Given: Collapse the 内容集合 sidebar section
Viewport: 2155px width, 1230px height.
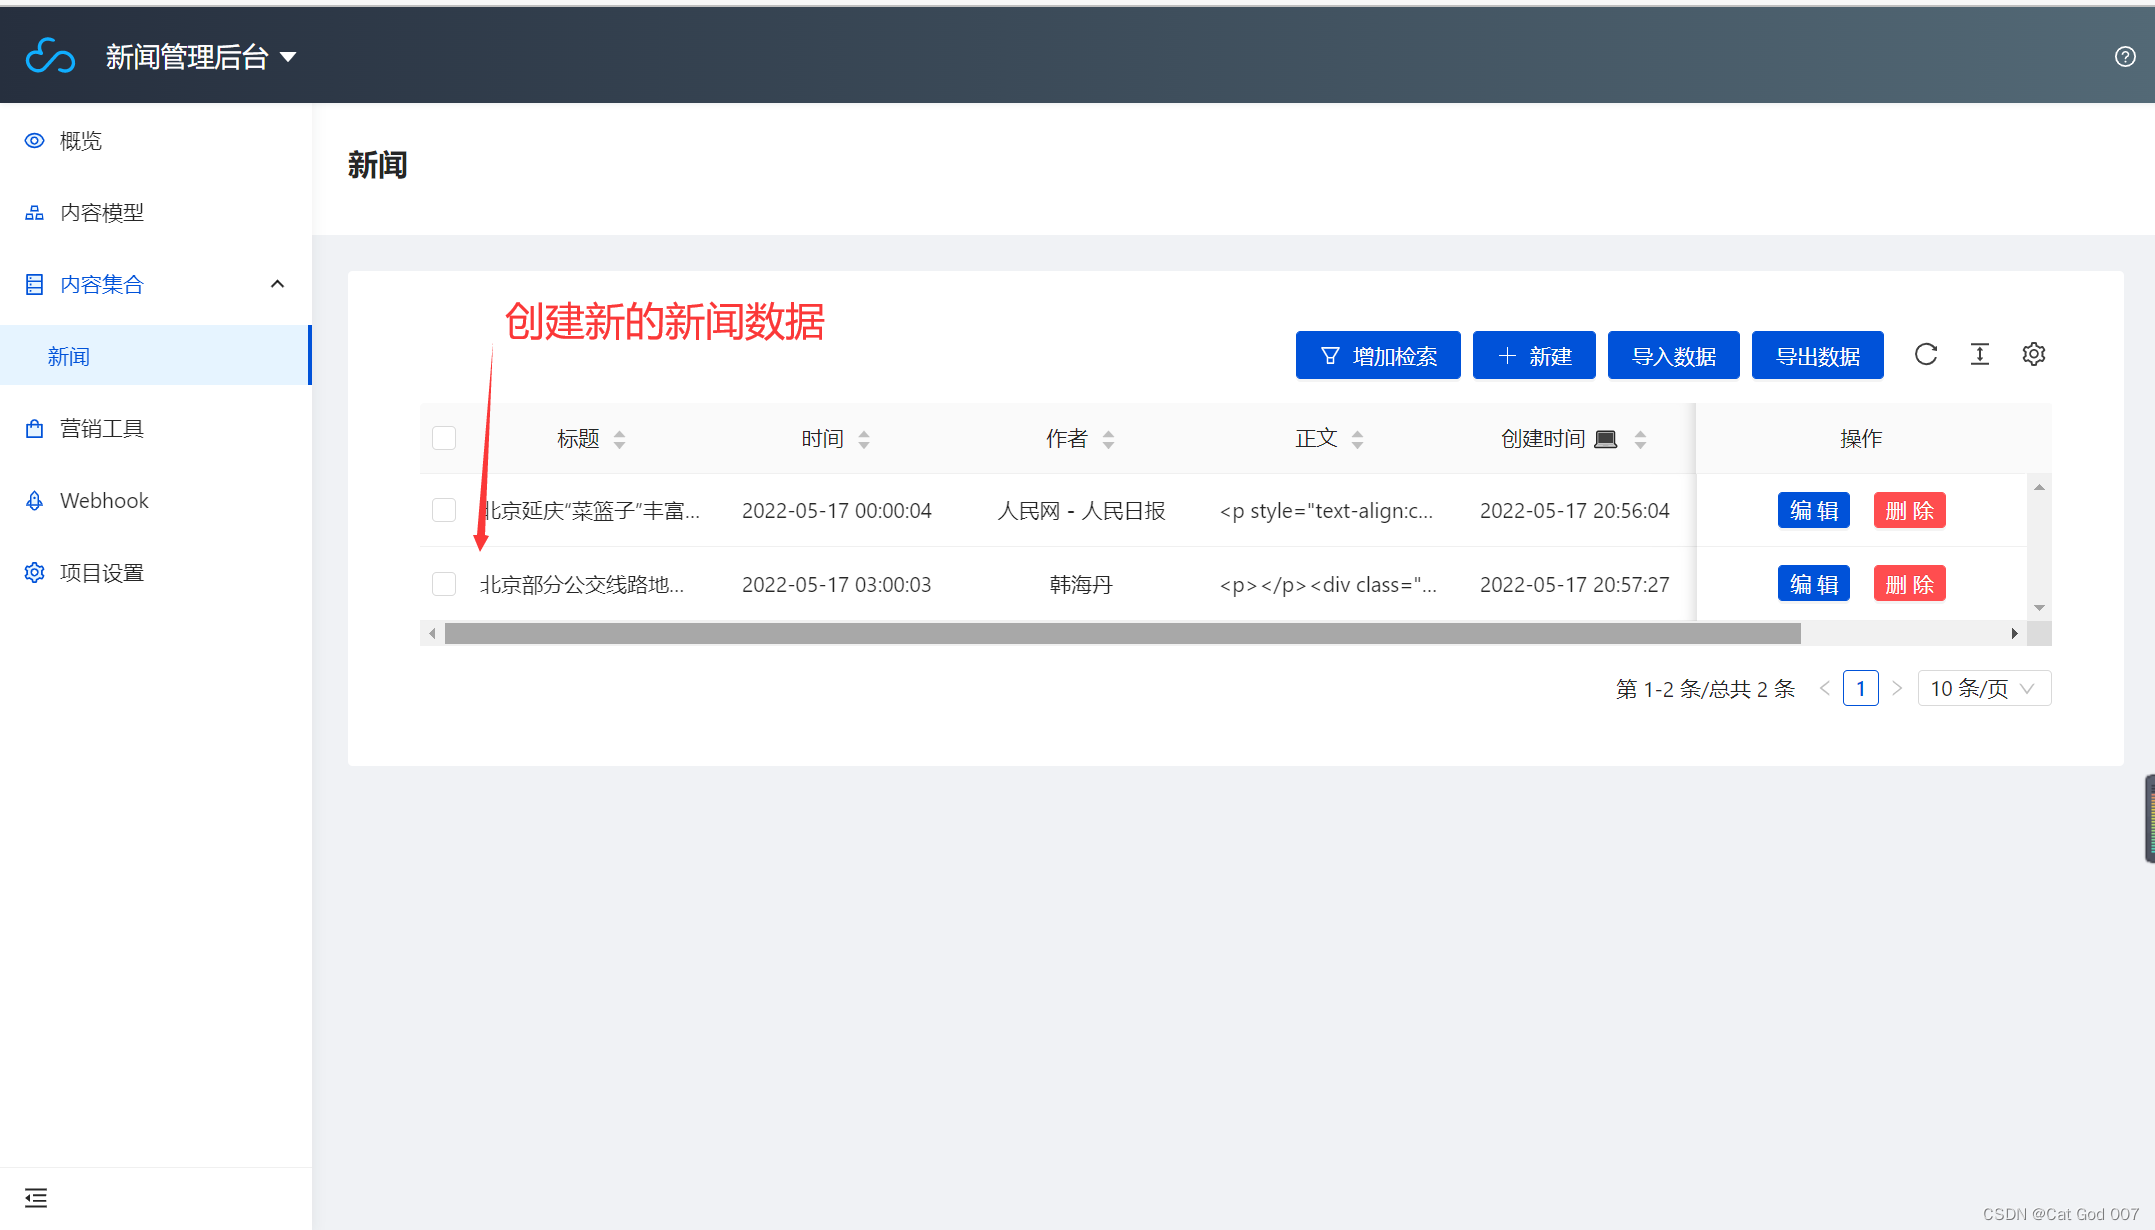Looking at the screenshot, I should pyautogui.click(x=277, y=284).
